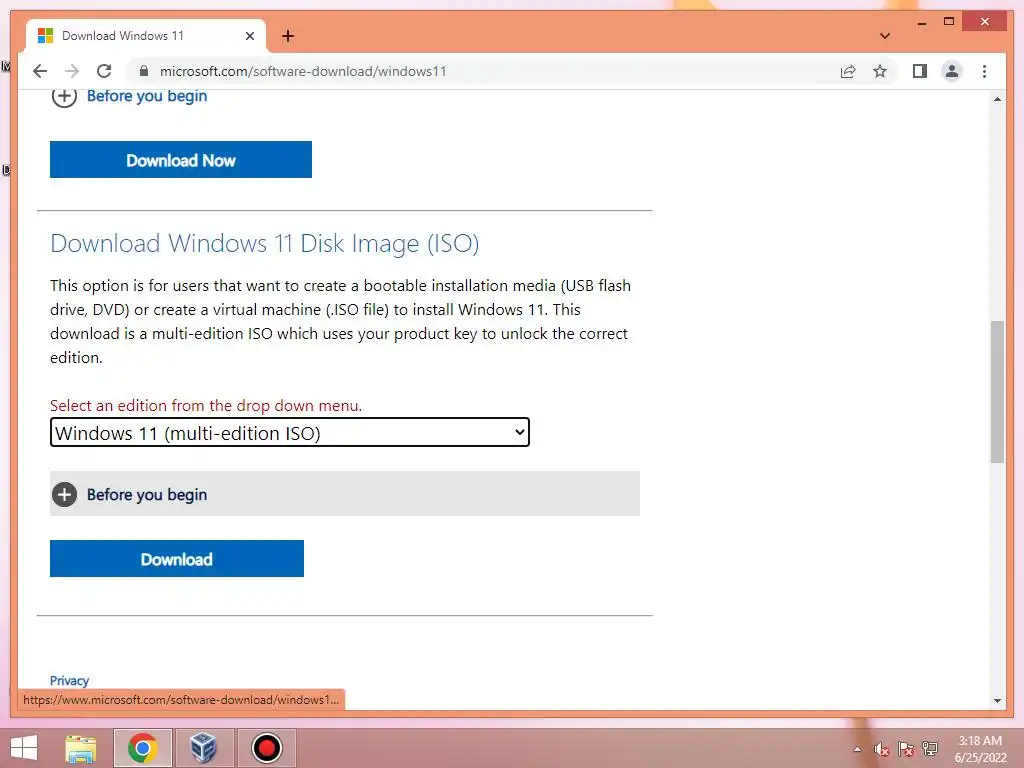Open the Privacy link
This screenshot has width=1024, height=768.
click(69, 680)
